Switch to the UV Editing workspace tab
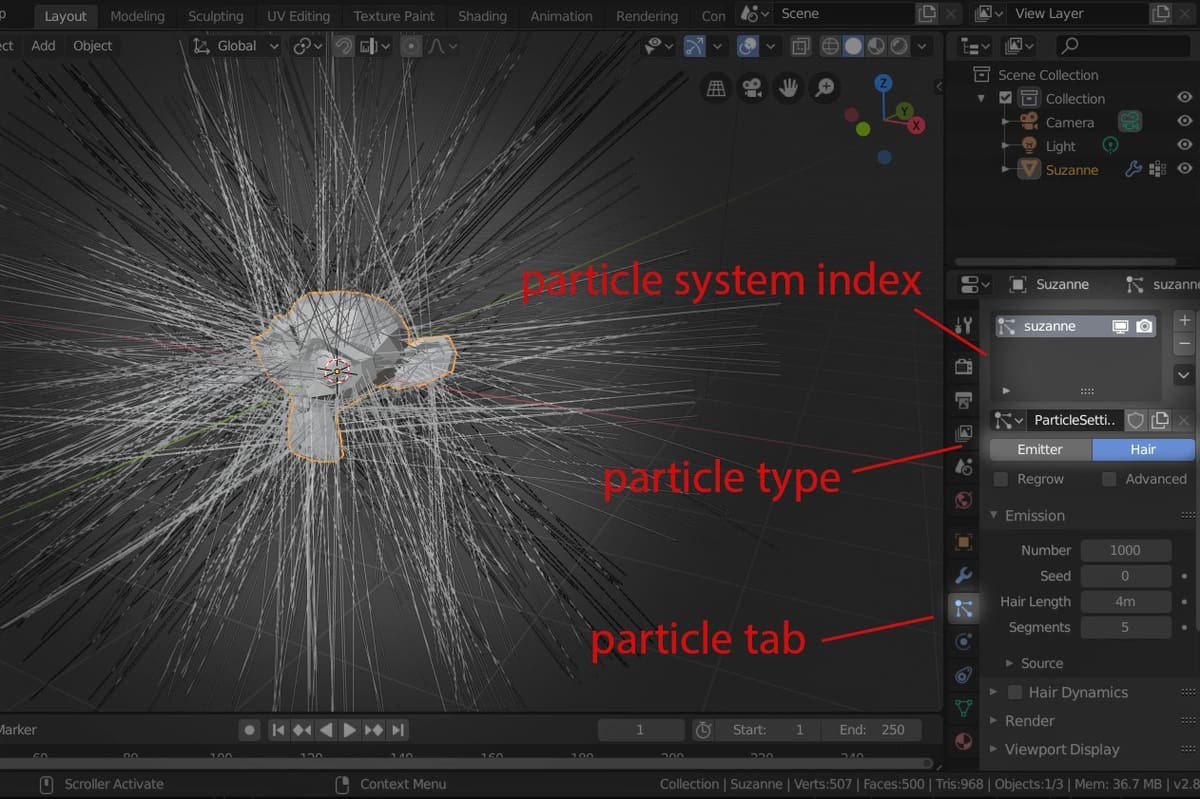Viewport: 1200px width, 799px height. (x=298, y=16)
